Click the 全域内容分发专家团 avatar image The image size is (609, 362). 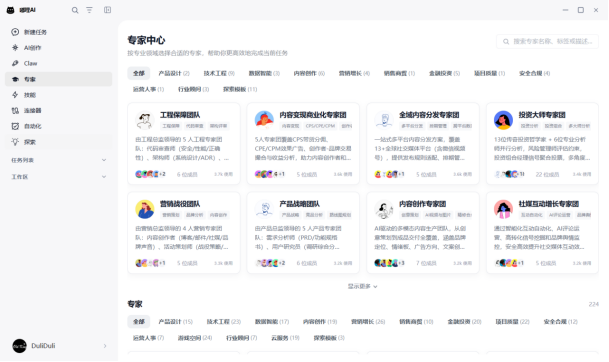point(384,120)
